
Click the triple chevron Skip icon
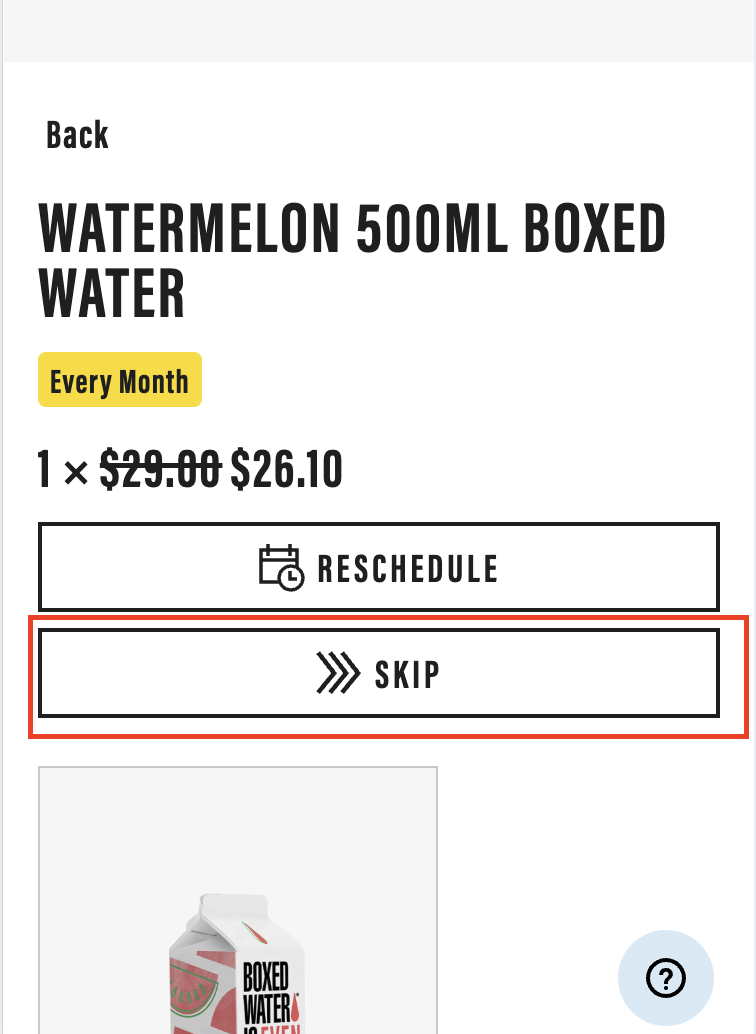(x=338, y=673)
